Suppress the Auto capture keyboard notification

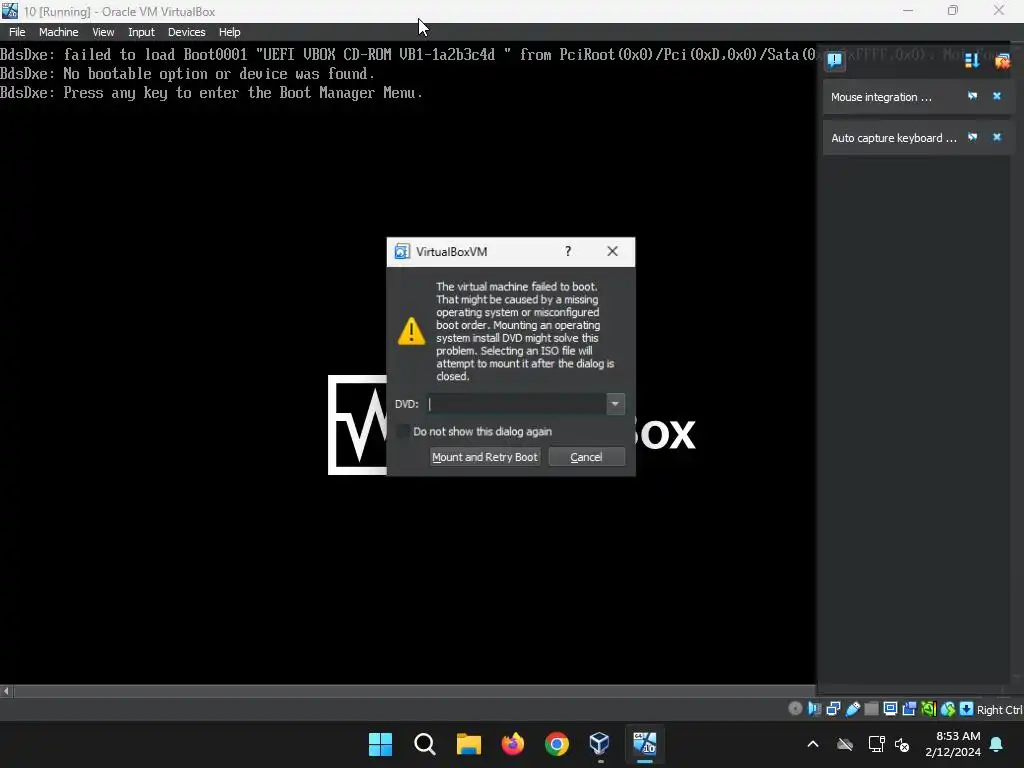click(x=972, y=137)
